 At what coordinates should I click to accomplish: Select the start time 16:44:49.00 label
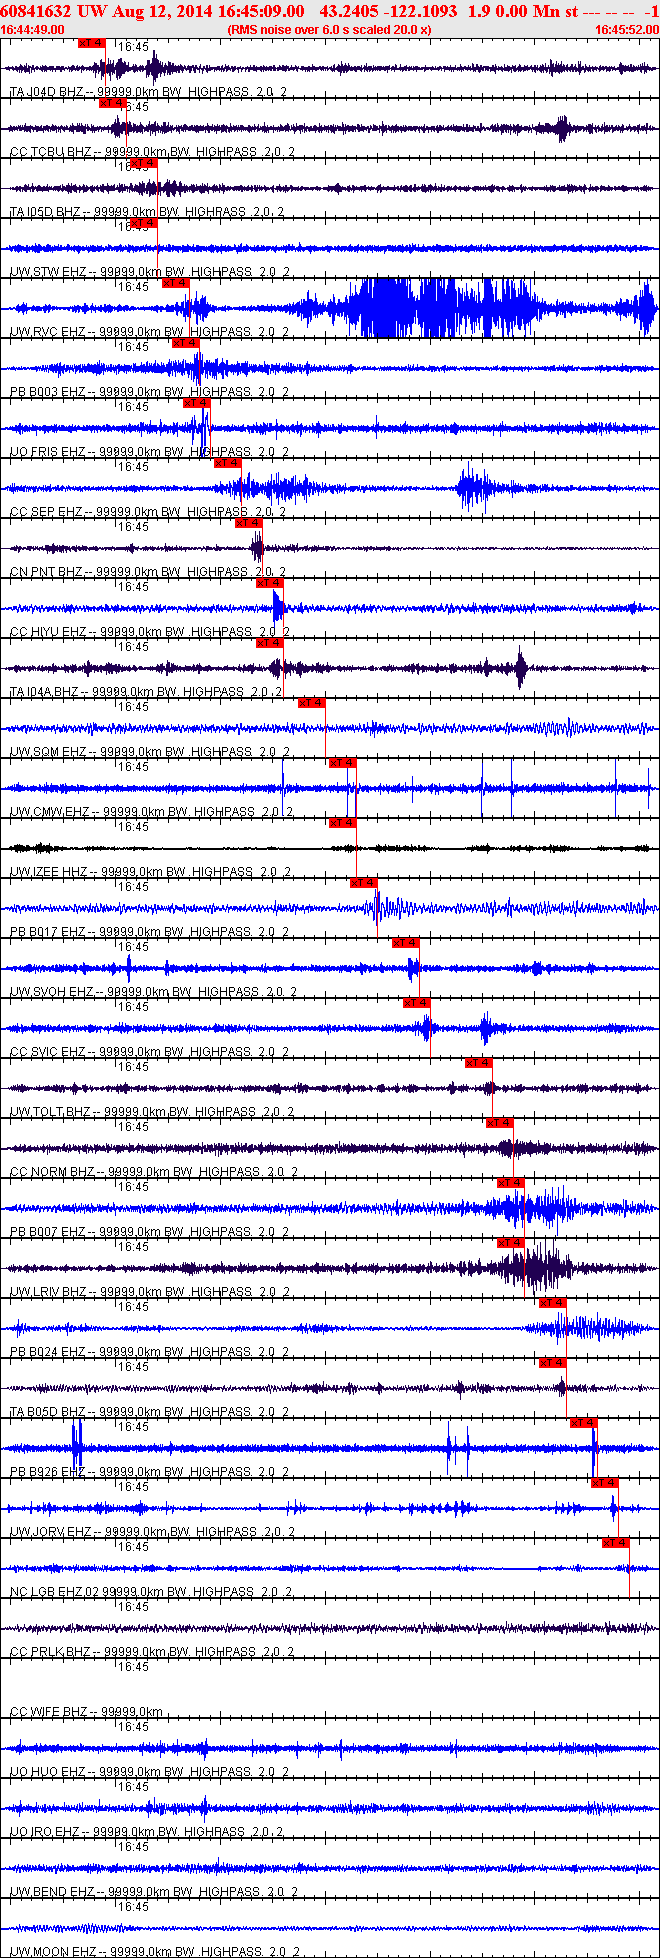34,30
